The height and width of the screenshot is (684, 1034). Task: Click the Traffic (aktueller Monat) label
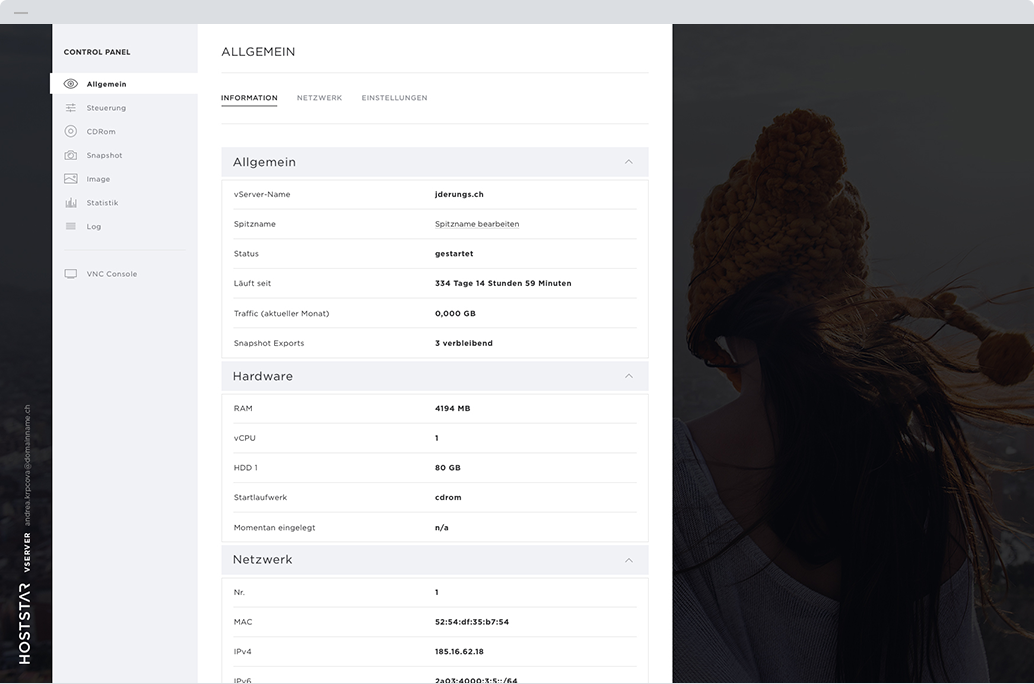tap(281, 313)
